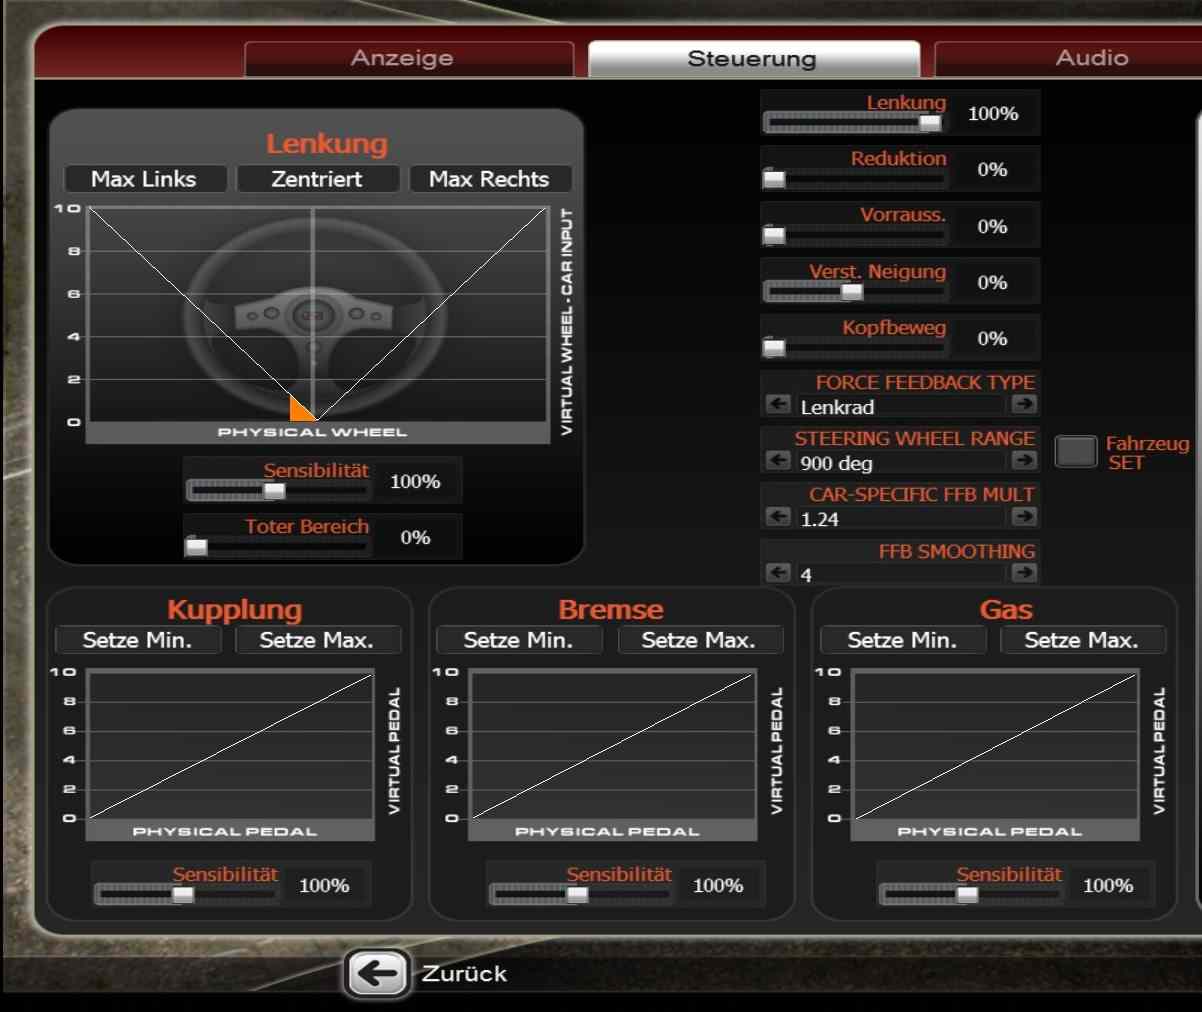Click the steering wheel response graph
This screenshot has height=1012, width=1202.
(318, 315)
